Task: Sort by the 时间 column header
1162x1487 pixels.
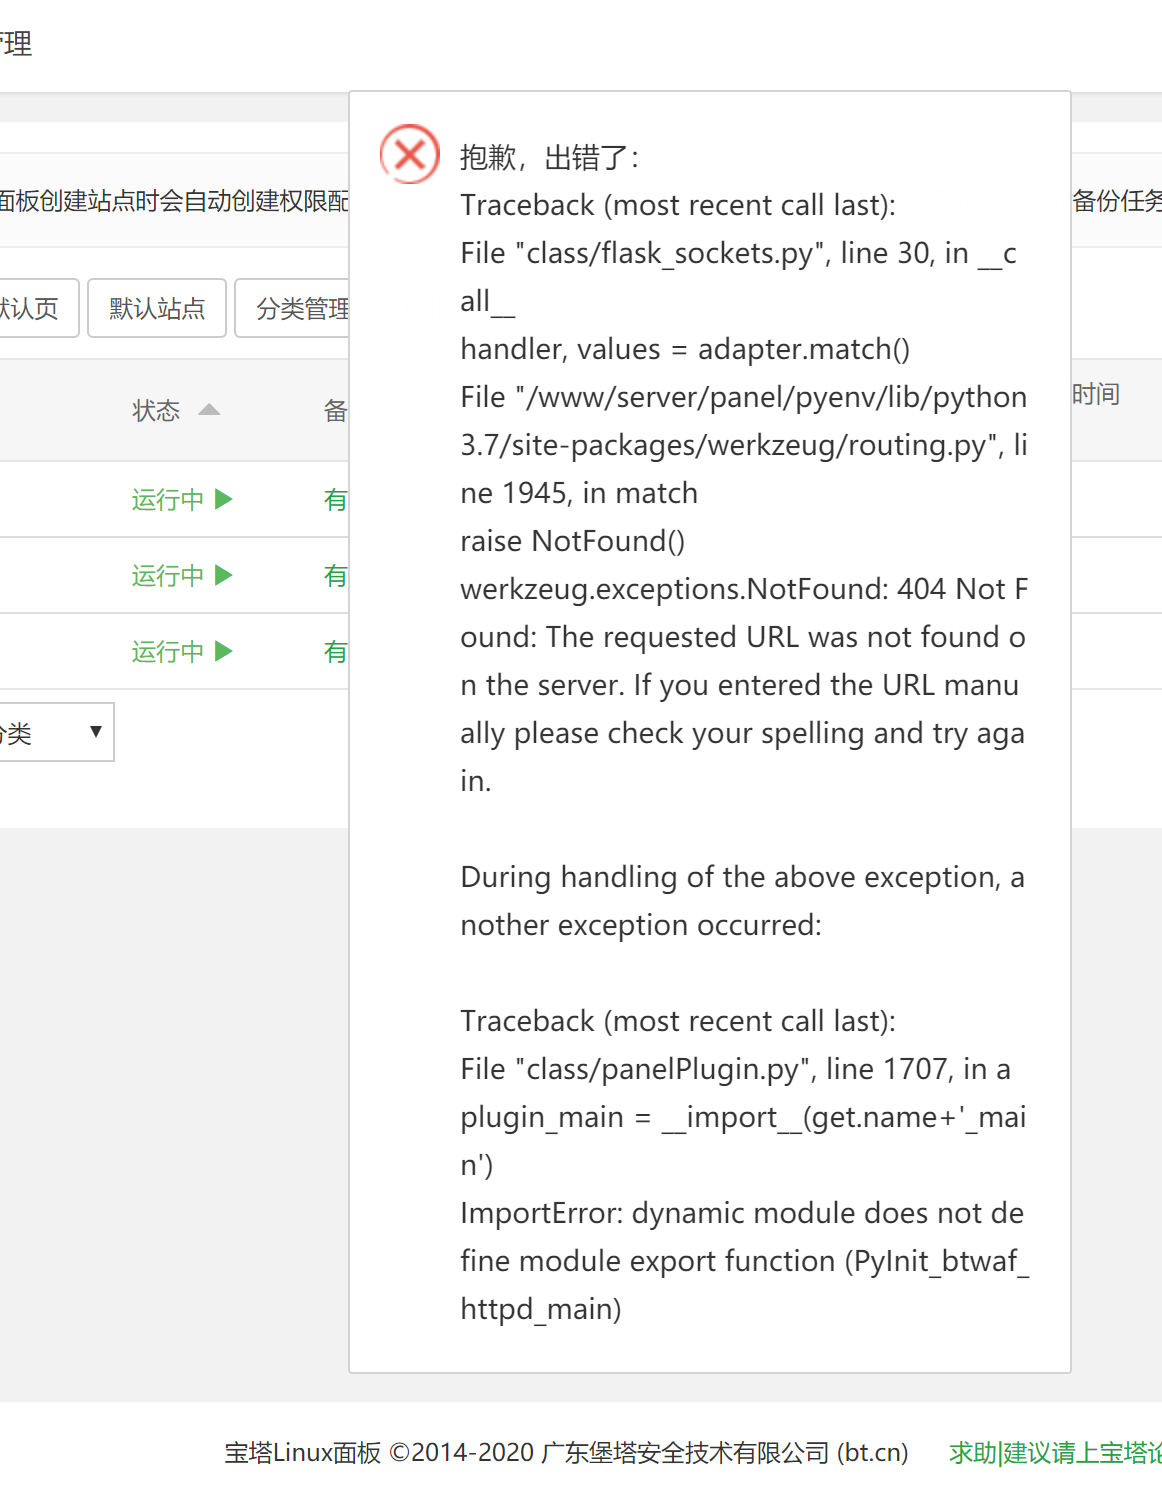Action: pyautogui.click(x=1096, y=395)
